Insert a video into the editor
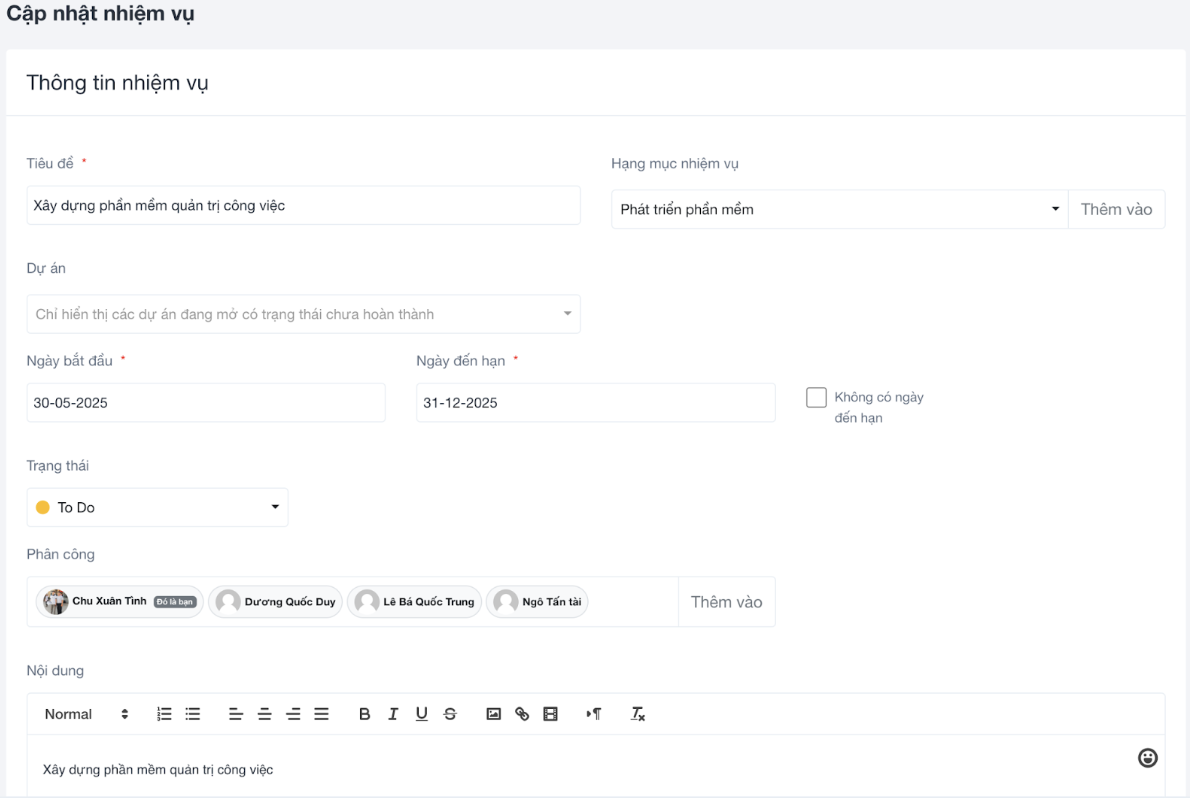 [550, 714]
